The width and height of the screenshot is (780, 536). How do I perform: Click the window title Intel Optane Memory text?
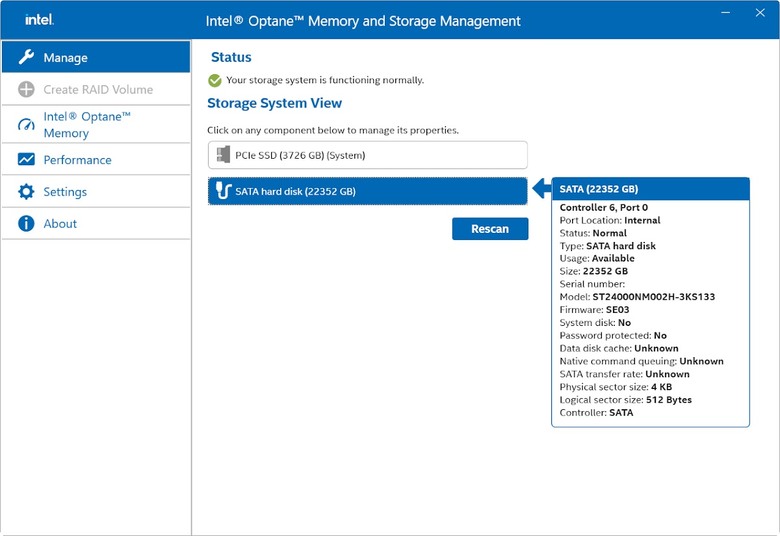(363, 21)
